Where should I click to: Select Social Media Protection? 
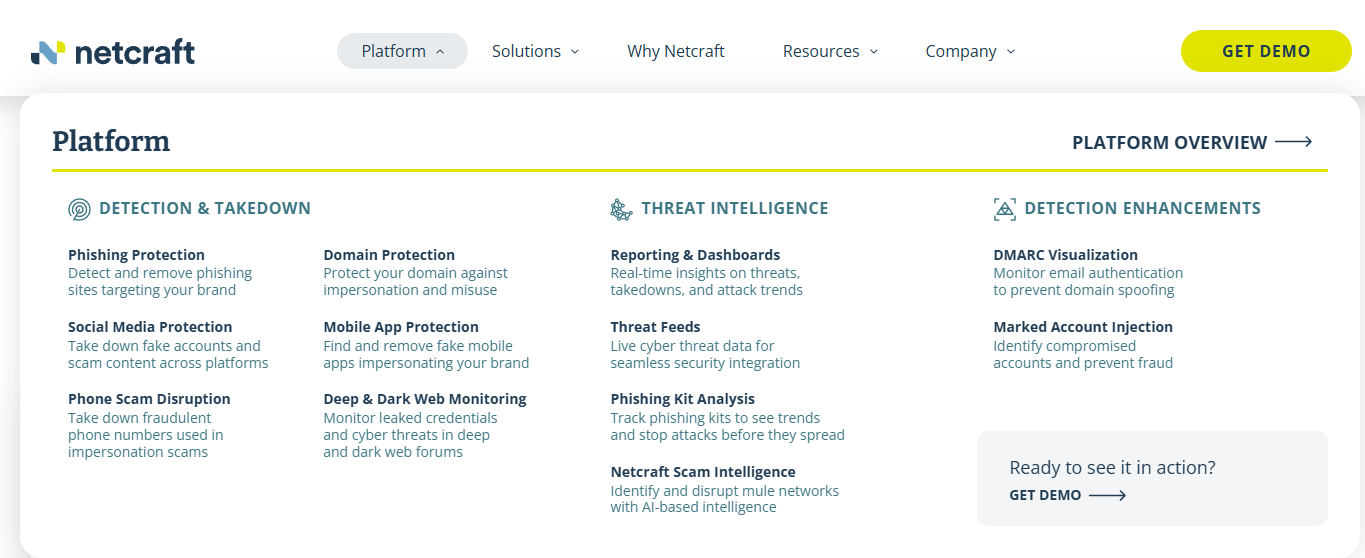click(x=150, y=327)
